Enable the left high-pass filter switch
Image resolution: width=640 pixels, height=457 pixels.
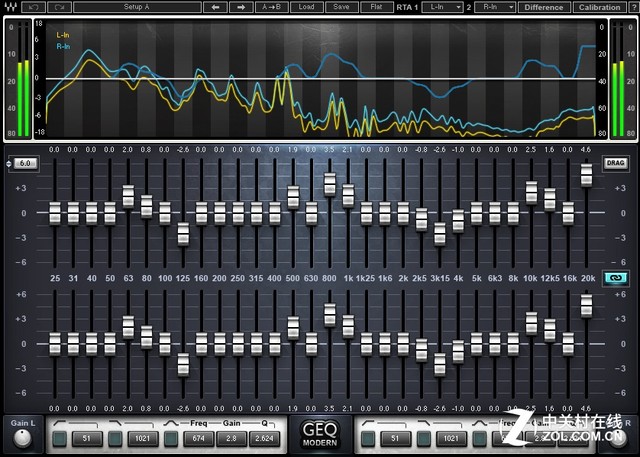pyautogui.click(x=60, y=439)
